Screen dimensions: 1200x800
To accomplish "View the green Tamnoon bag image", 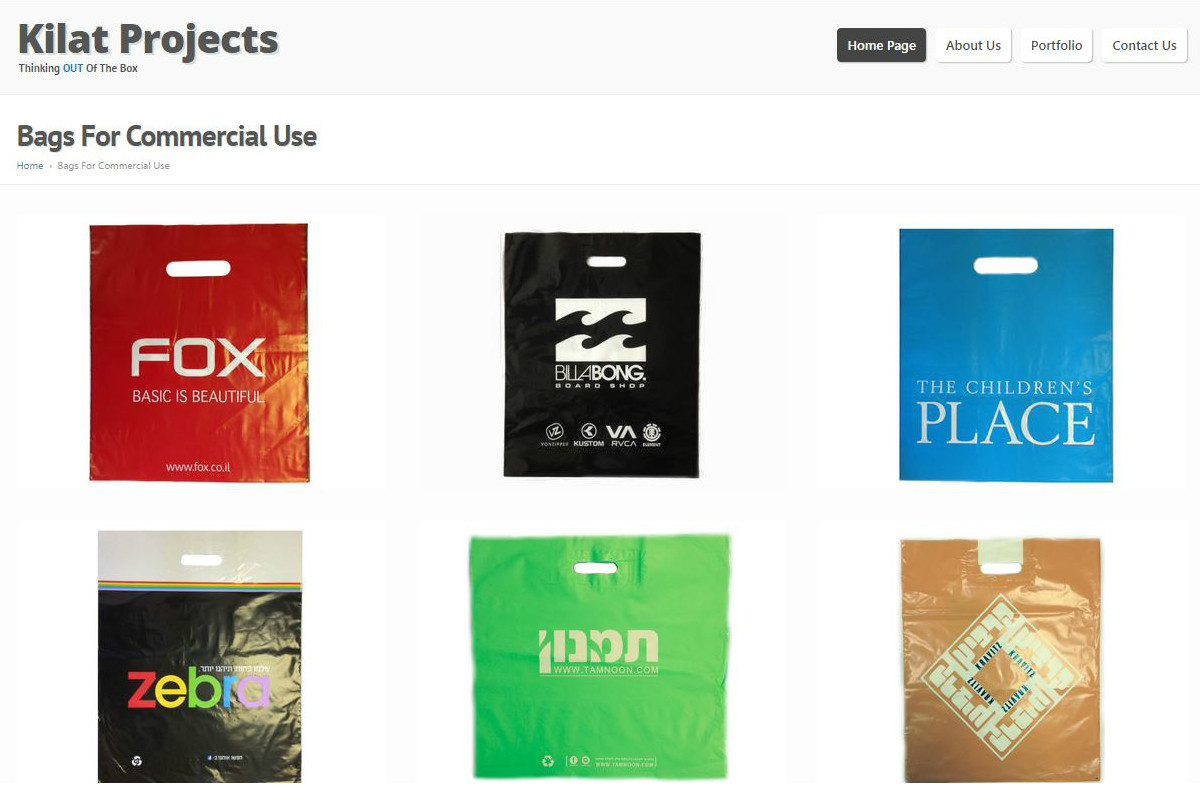I will point(601,657).
